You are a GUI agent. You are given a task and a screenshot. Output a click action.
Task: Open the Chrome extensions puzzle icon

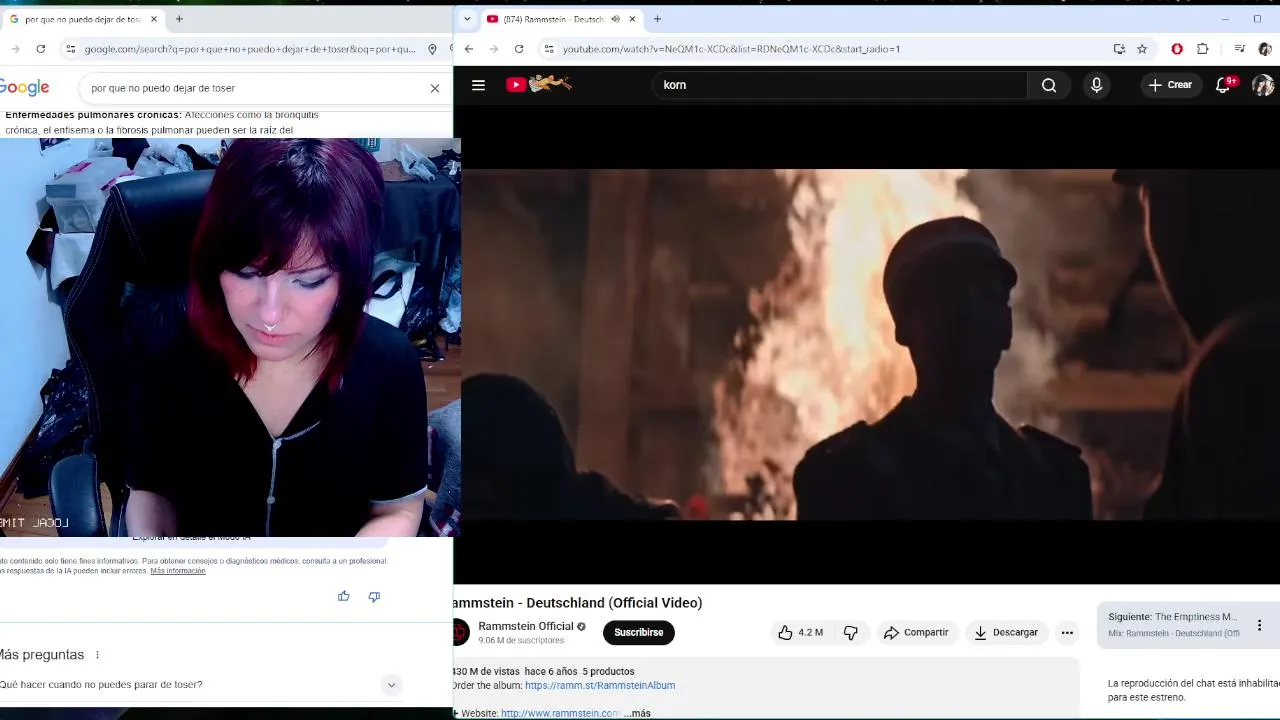pyautogui.click(x=1203, y=49)
